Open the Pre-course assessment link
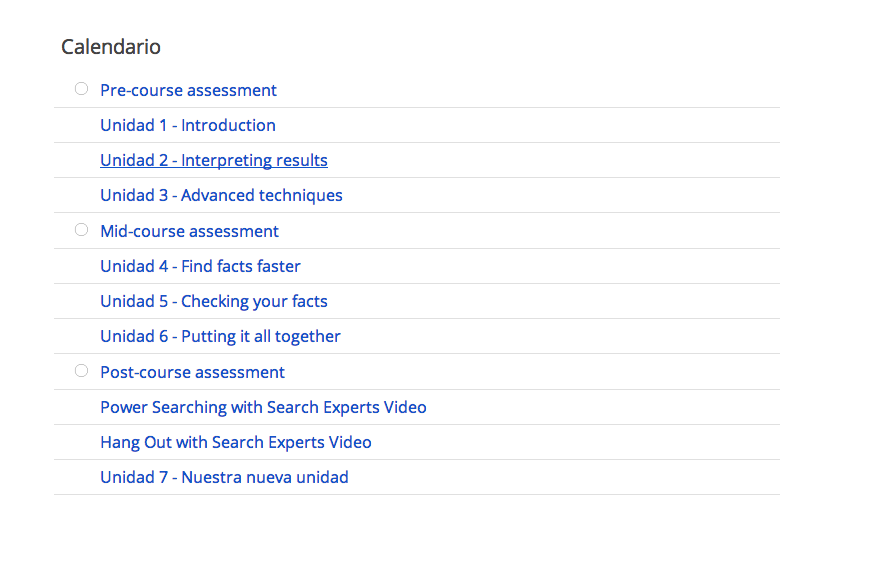 coord(188,90)
